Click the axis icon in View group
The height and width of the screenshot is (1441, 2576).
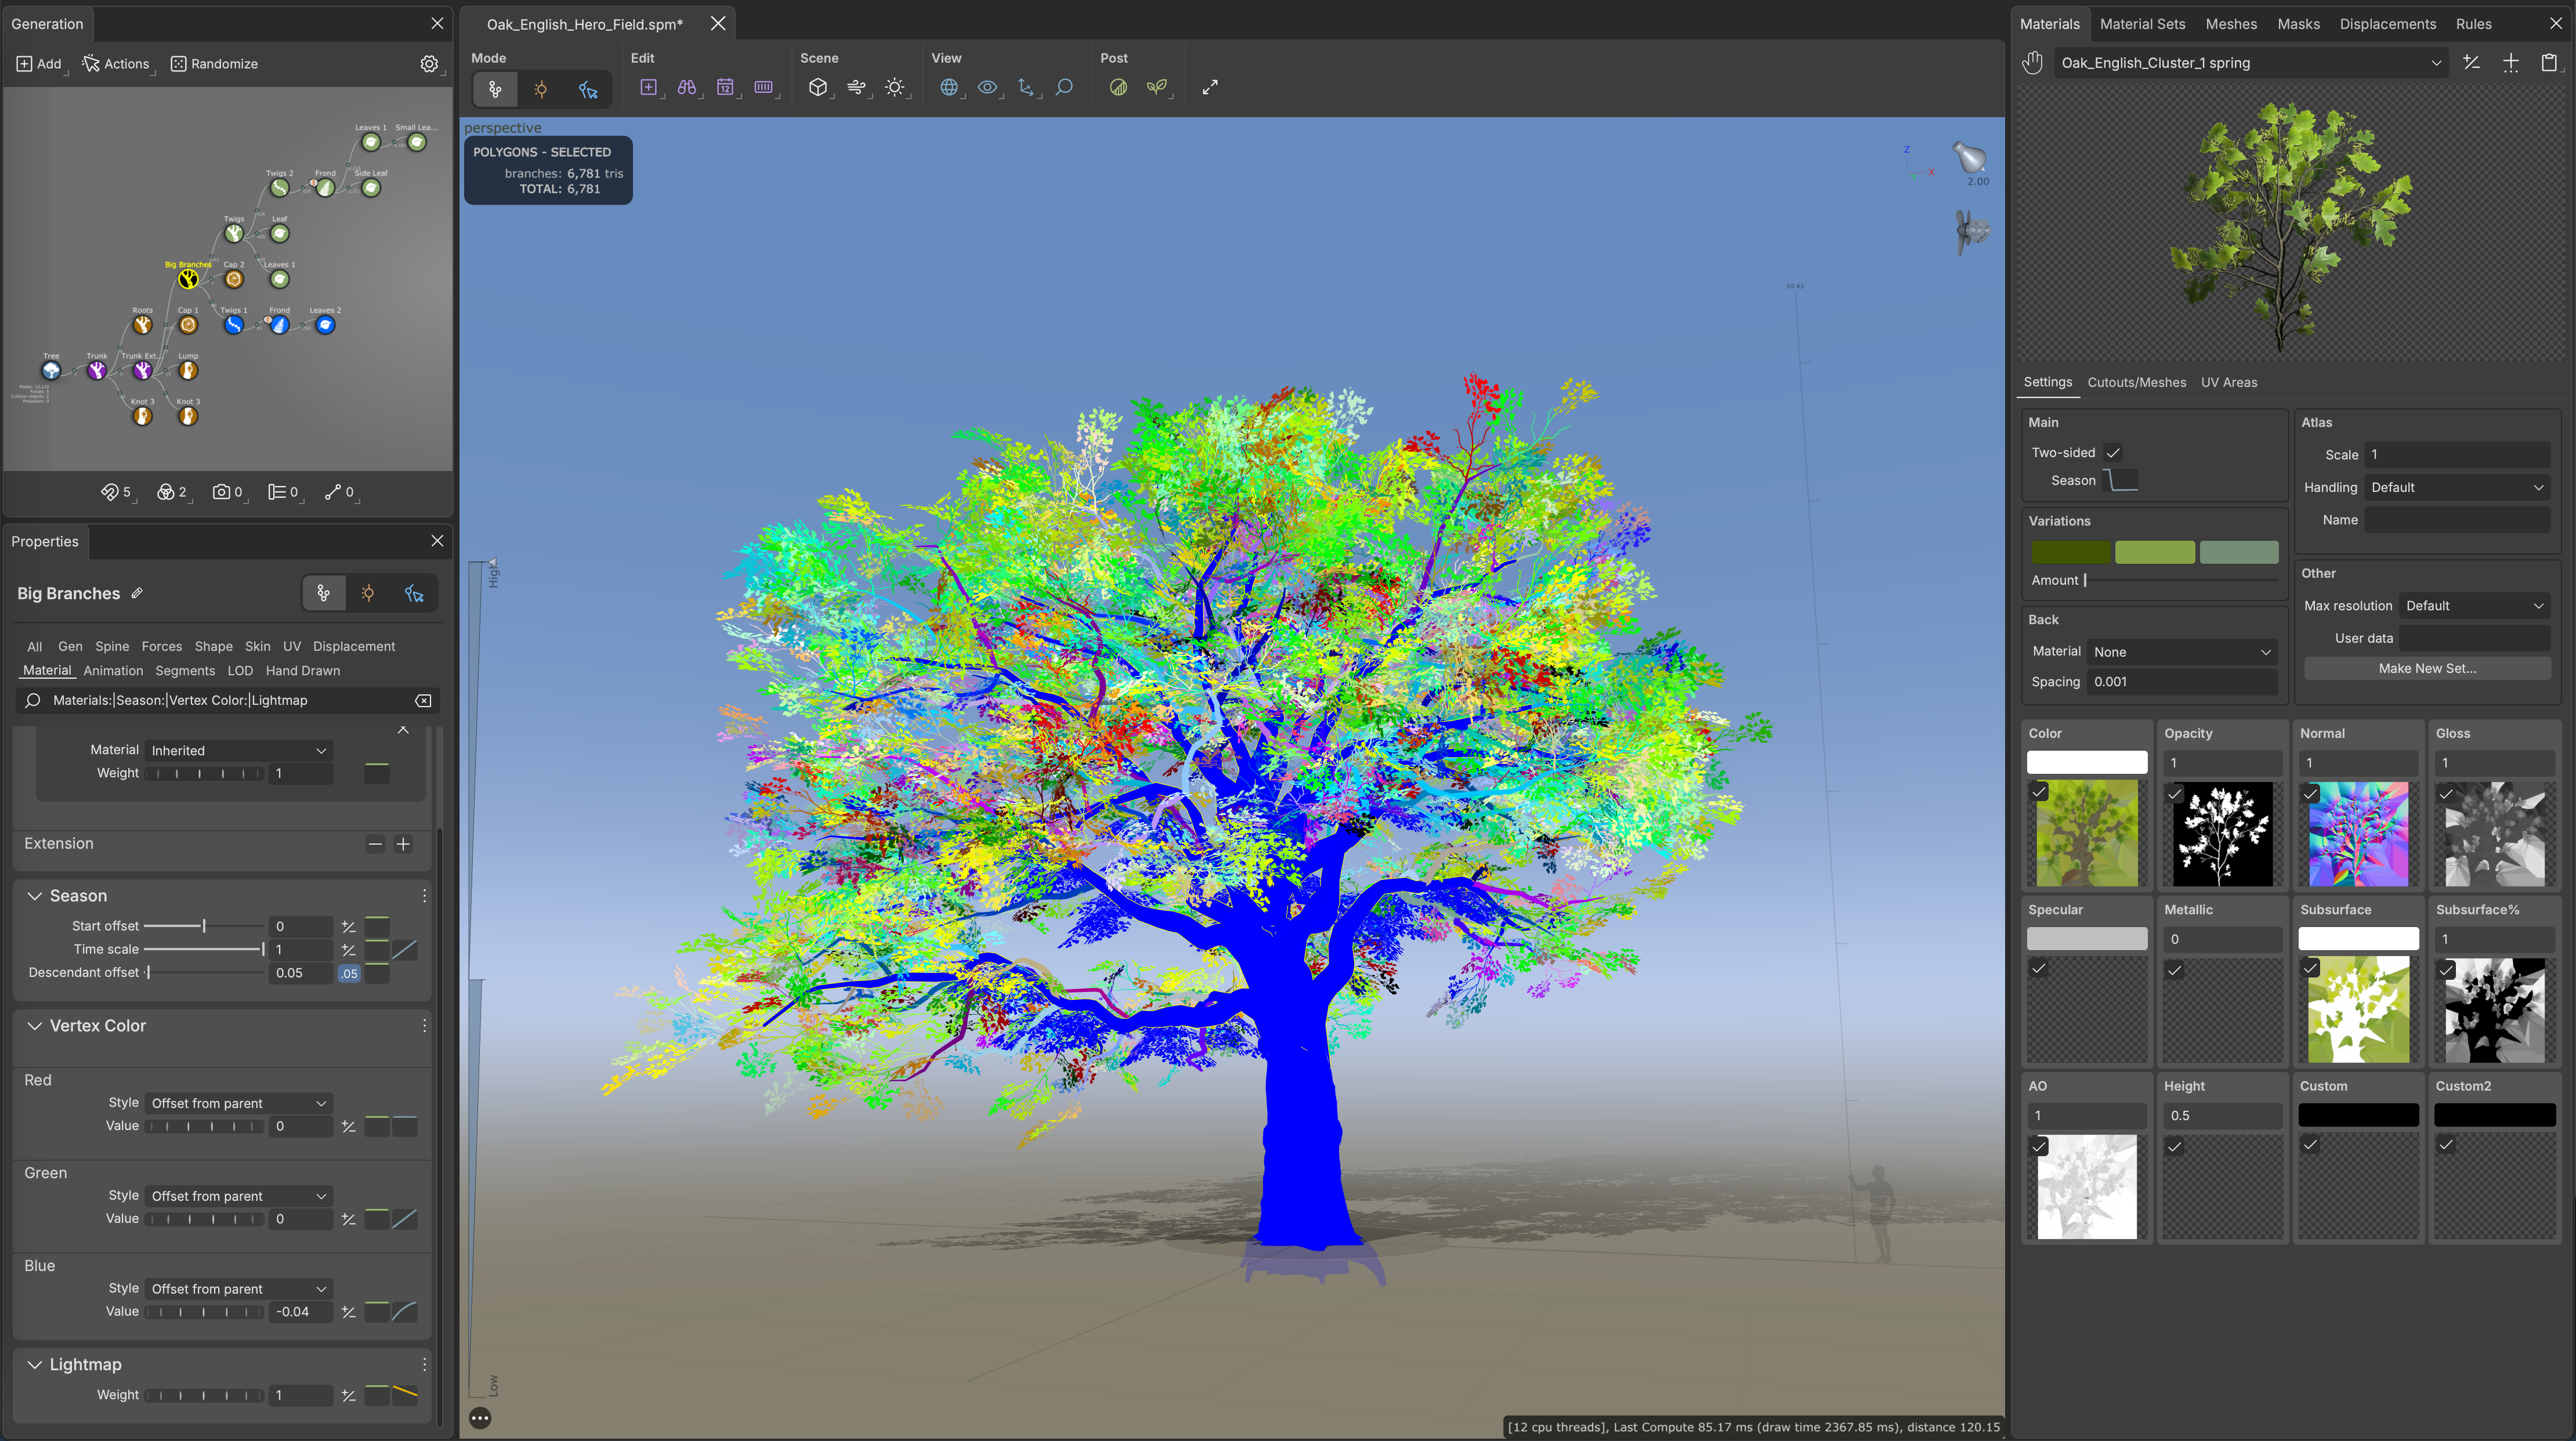pos(1026,87)
